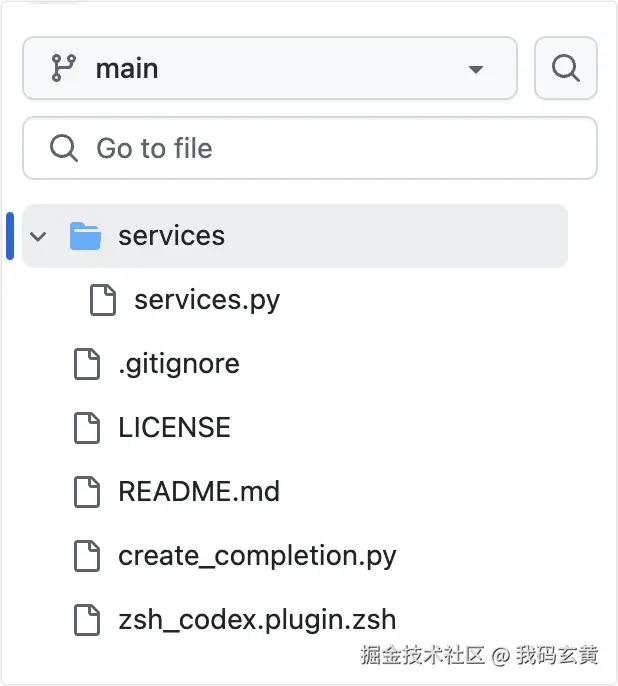The image size is (618, 686).
Task: Click the blue services folder icon
Action: click(86, 237)
